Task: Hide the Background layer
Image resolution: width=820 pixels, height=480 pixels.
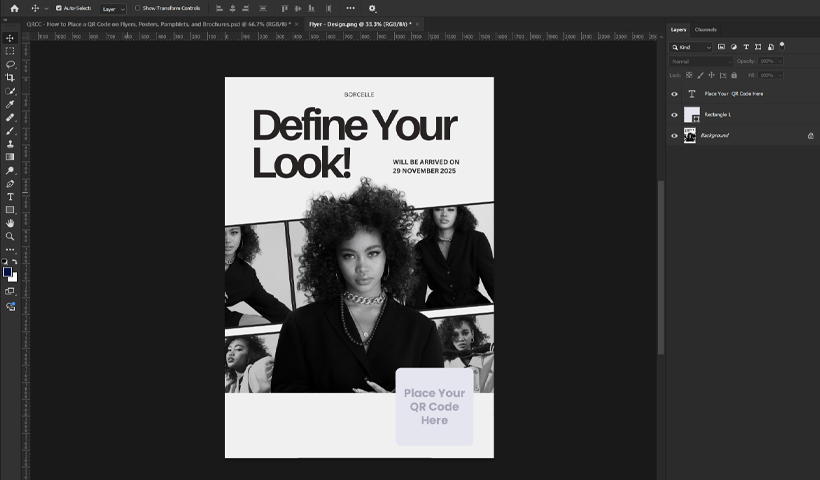Action: coord(674,136)
